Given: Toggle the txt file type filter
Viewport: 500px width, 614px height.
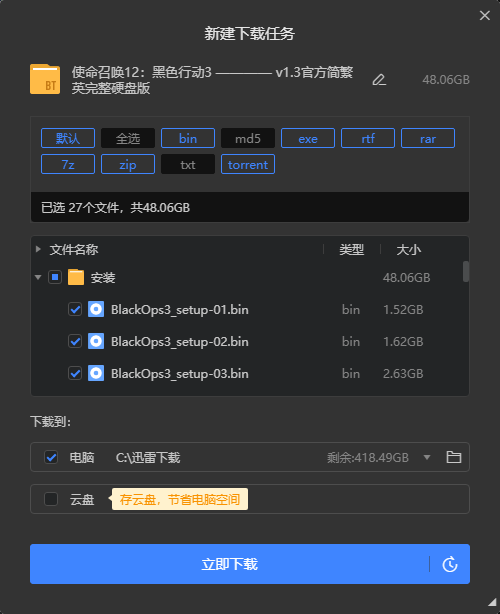Looking at the screenshot, I should tap(188, 164).
